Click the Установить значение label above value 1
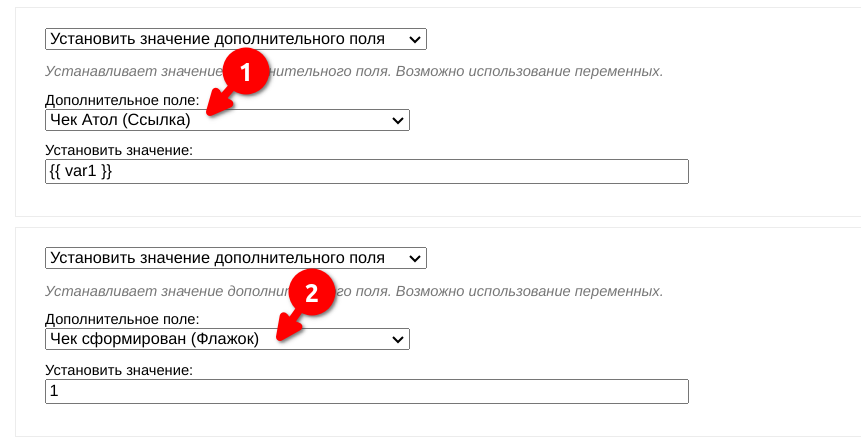The height and width of the screenshot is (445, 861). point(119,370)
